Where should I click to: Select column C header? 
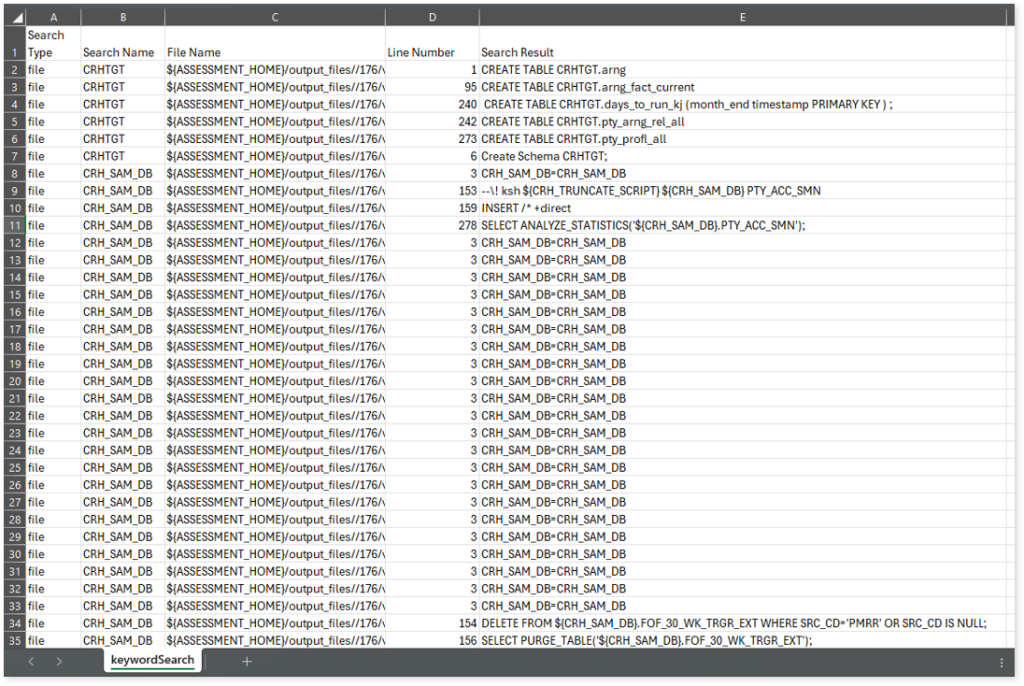(x=274, y=17)
